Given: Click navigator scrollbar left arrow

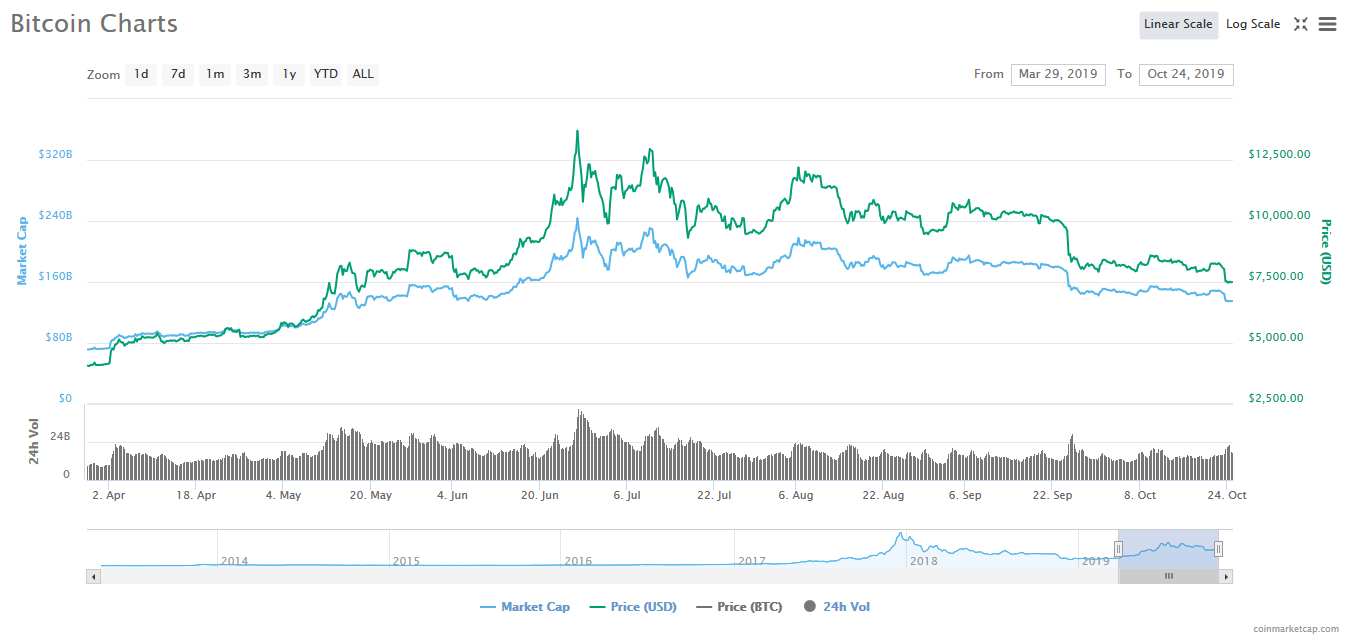Looking at the screenshot, I should pyautogui.click(x=94, y=576).
